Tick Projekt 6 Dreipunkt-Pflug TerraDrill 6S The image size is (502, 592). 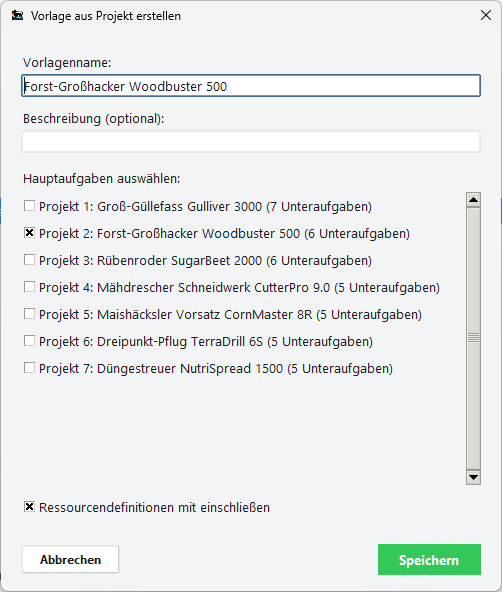(29, 341)
